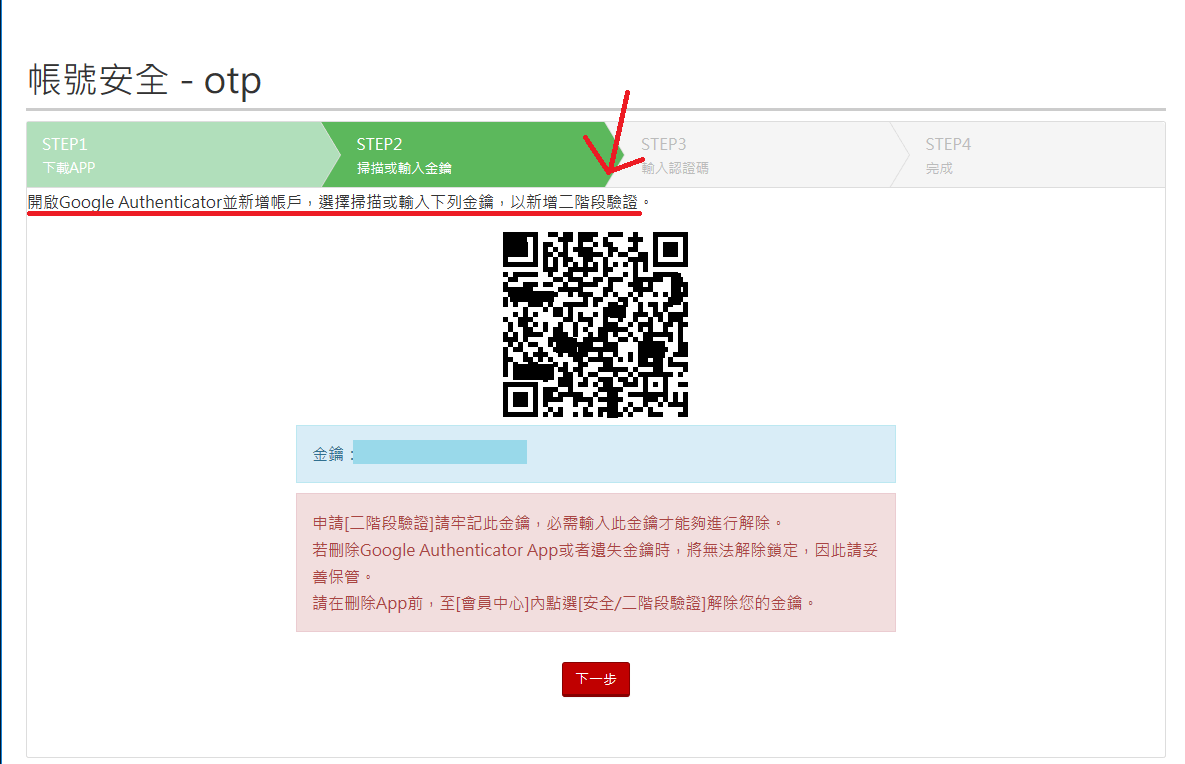This screenshot has width=1185, height=764.
Task: Open the STEP3 輸入認證碼 step
Action: click(x=756, y=155)
